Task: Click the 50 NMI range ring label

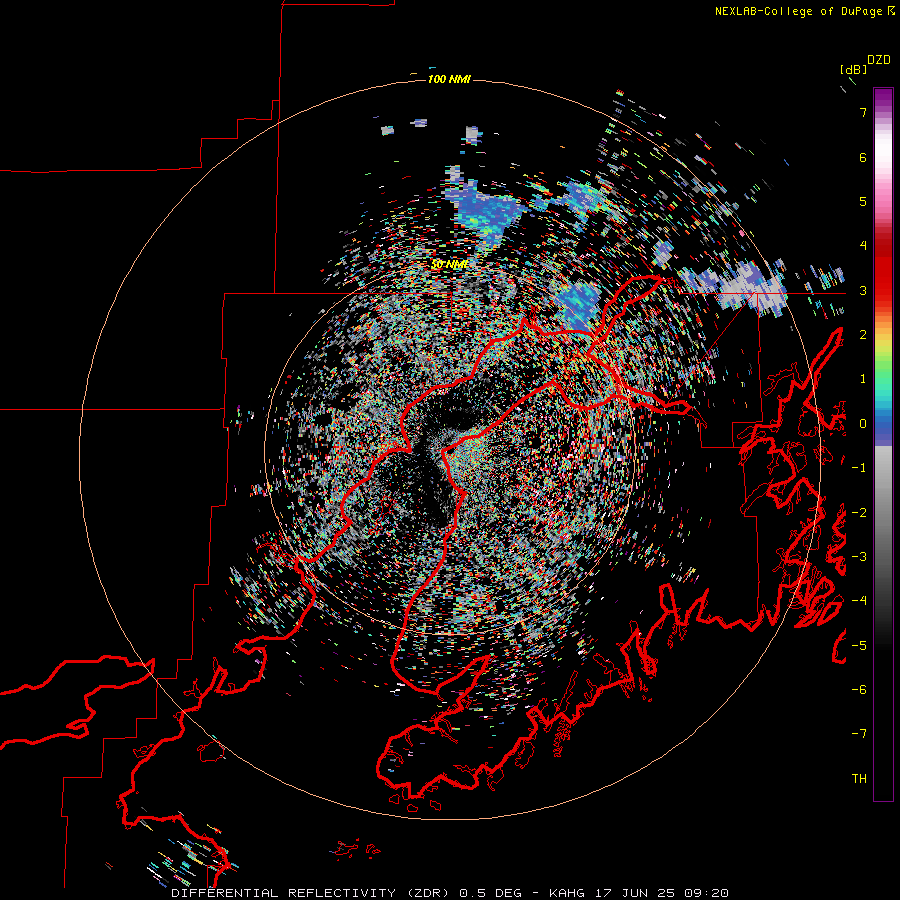Action: [x=449, y=264]
